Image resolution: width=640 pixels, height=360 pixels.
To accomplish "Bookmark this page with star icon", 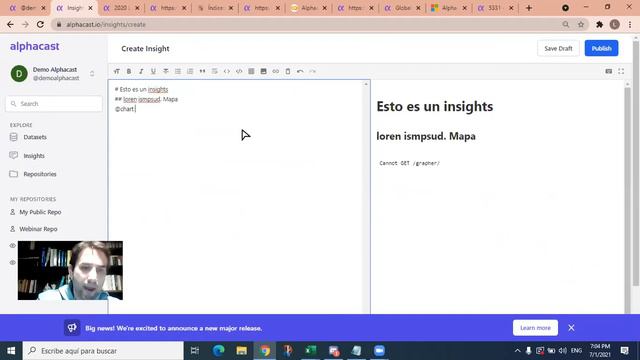I will pos(580,24).
